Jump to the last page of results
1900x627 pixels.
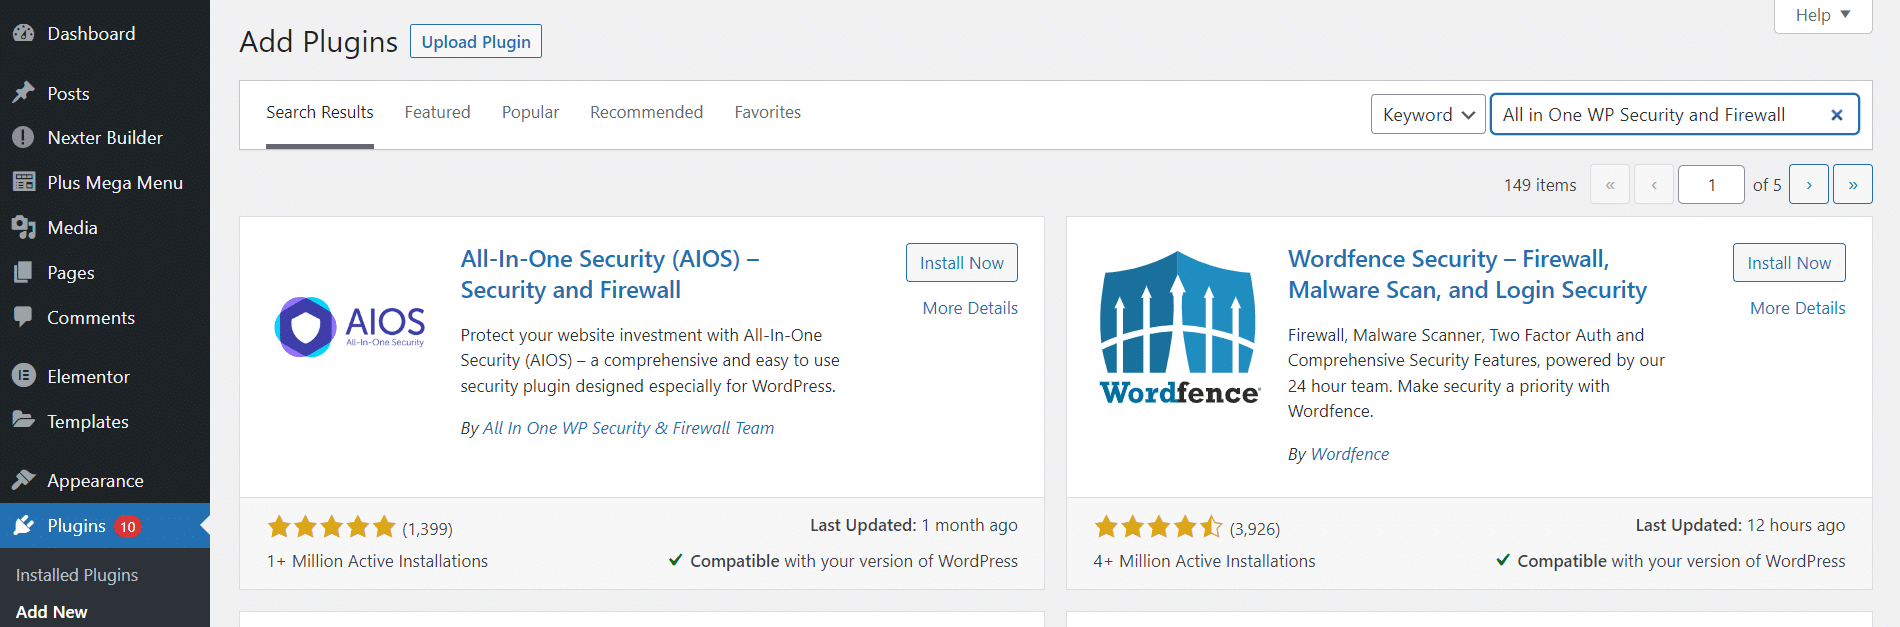coord(1852,185)
